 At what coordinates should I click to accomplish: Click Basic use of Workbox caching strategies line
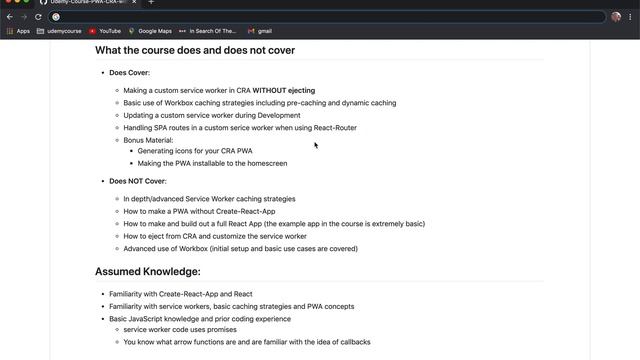pyautogui.click(x=260, y=103)
